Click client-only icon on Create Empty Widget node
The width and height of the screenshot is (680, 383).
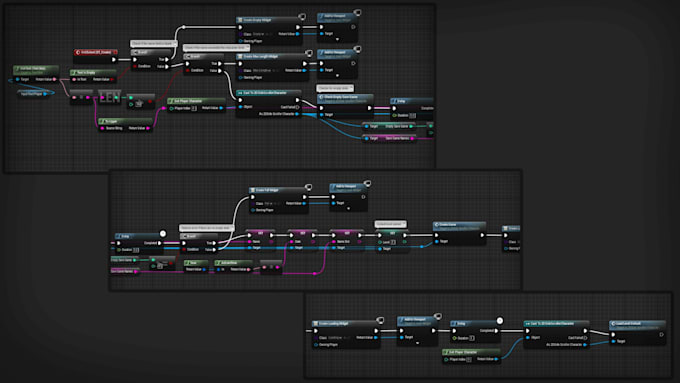(x=302, y=17)
